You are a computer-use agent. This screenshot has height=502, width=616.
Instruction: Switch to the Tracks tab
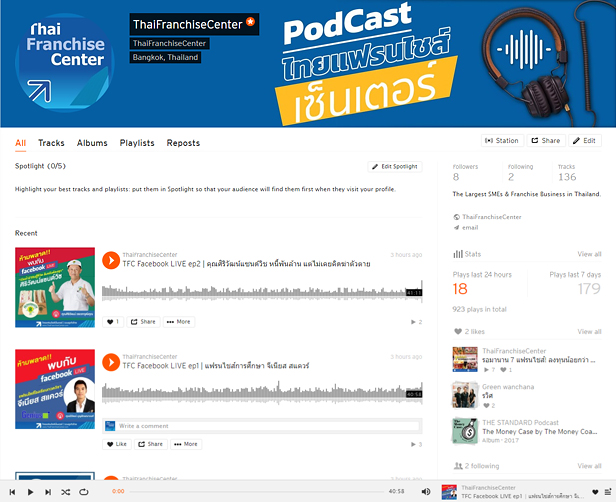pyautogui.click(x=51, y=143)
